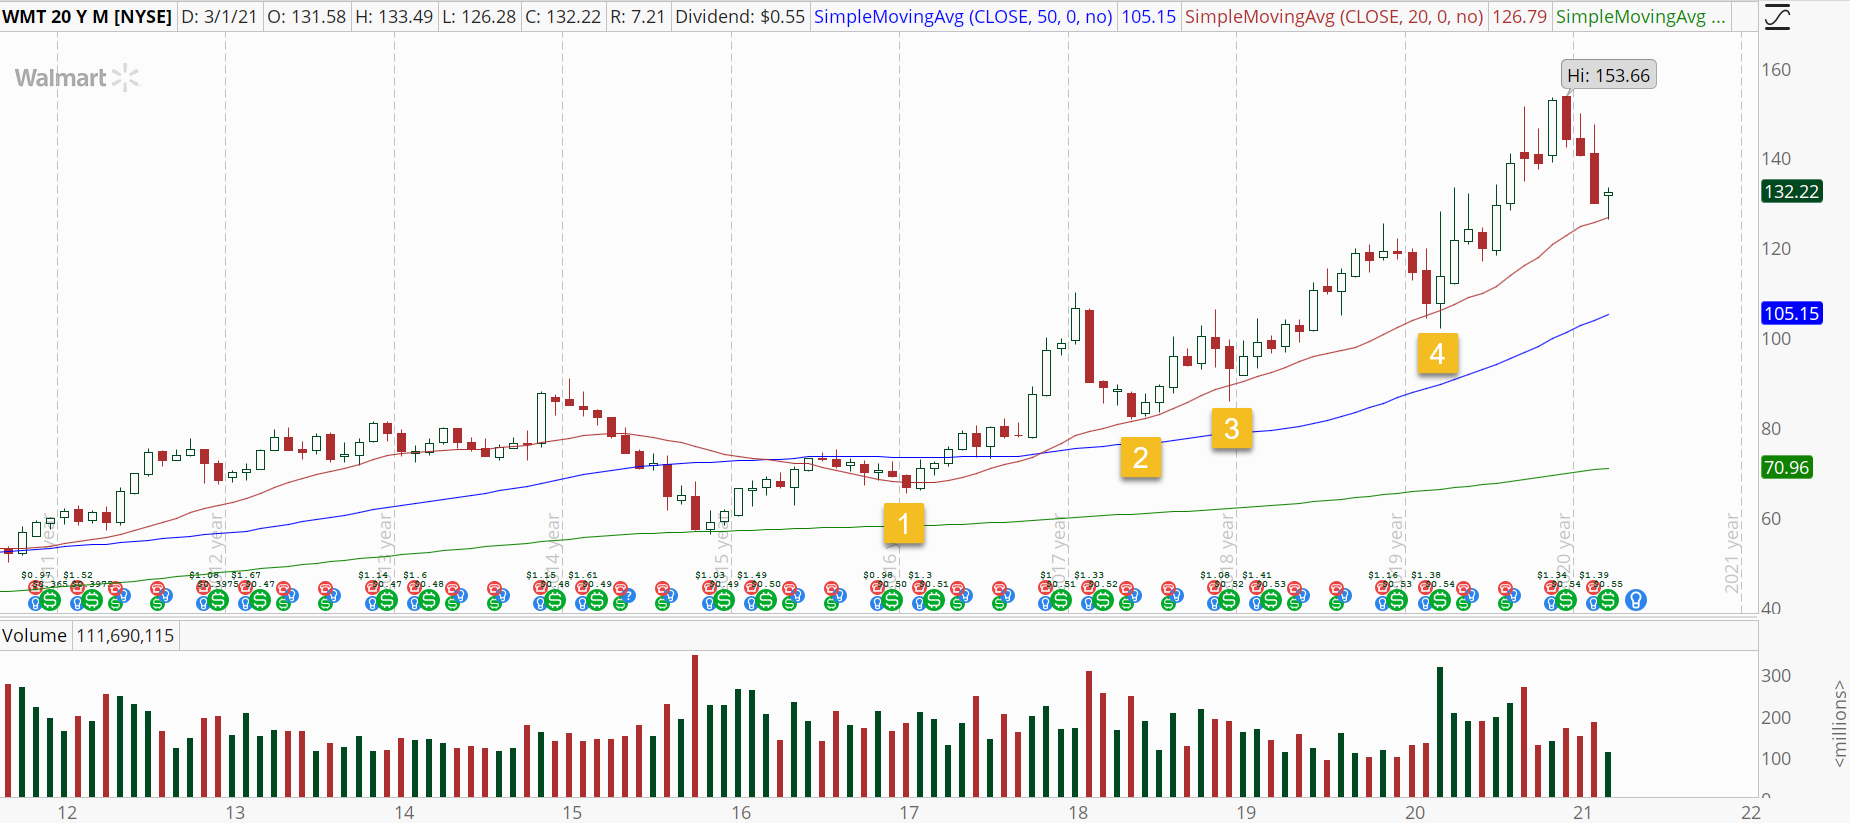The image size is (1850, 823).
Task: Click the 126.79 study value in header
Action: (1519, 17)
